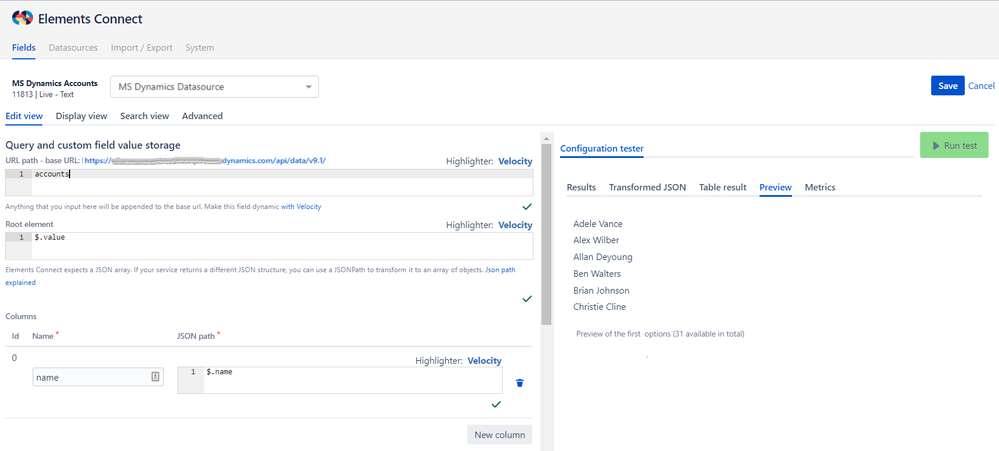Screen dimensions: 999x451
Task: Select the Edit view tab
Action: 24,116
